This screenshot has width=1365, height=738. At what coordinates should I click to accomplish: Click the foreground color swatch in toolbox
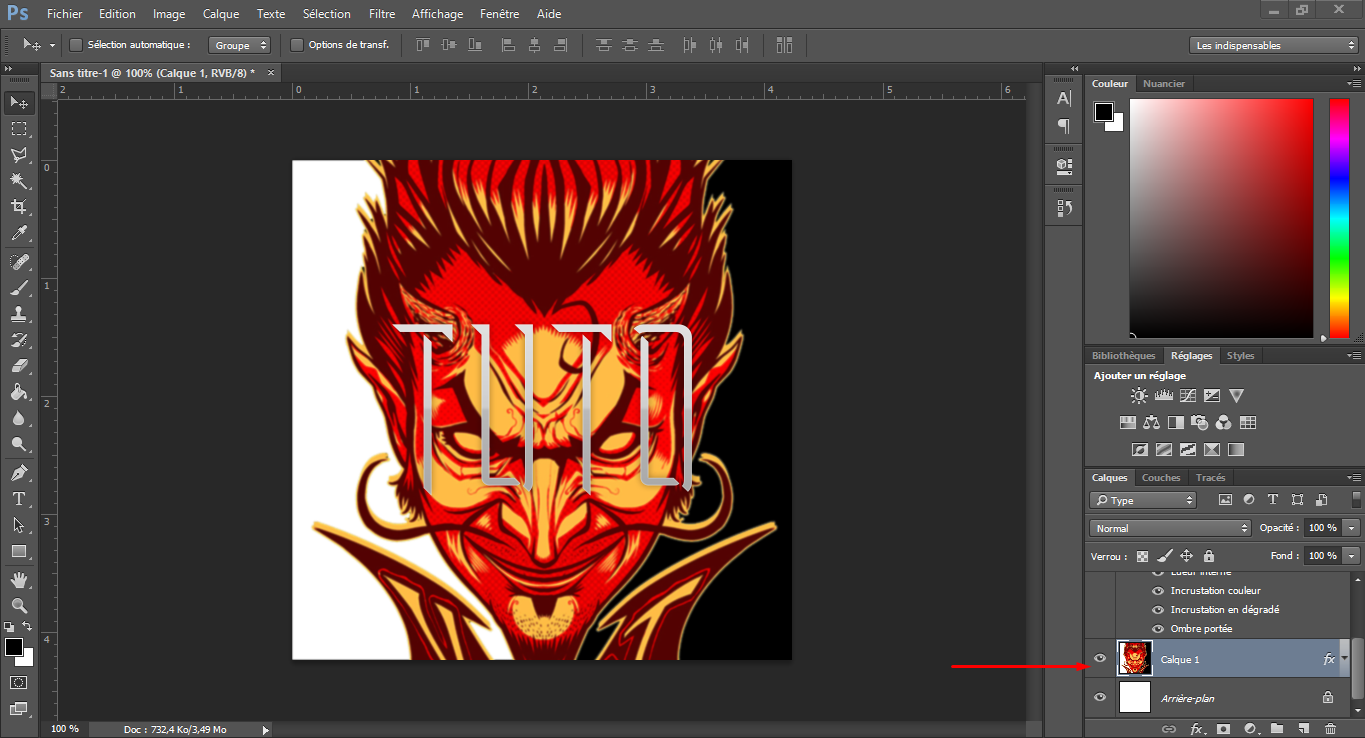click(x=14, y=647)
